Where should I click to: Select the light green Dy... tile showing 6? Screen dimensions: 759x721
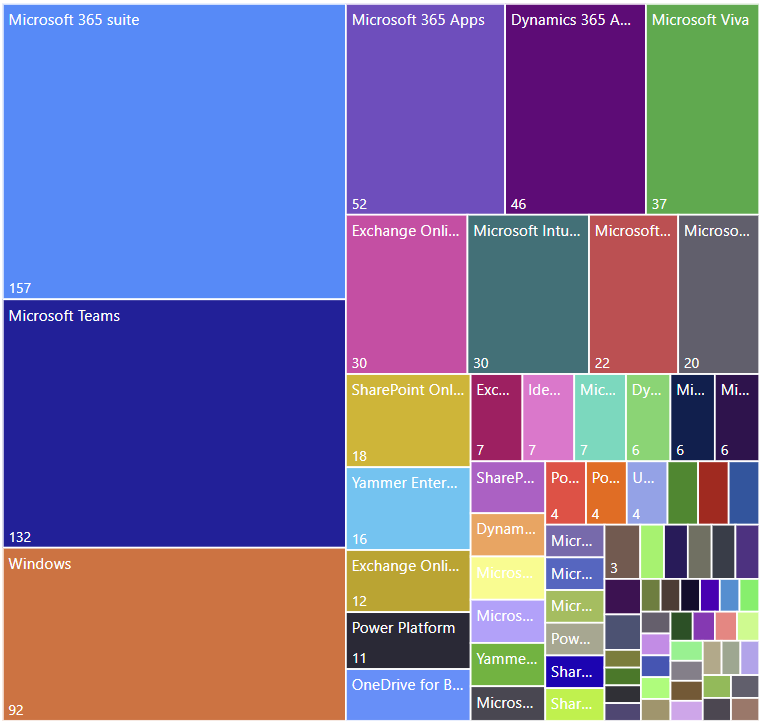pyautogui.click(x=648, y=417)
